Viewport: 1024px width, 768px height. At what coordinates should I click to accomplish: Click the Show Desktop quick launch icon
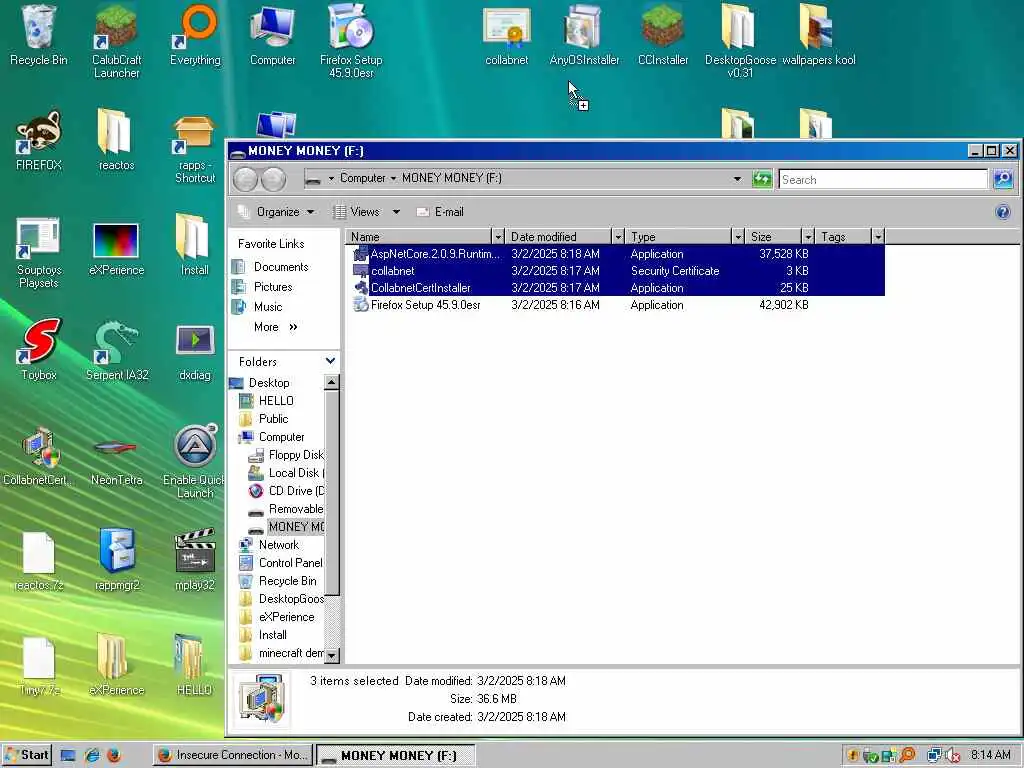68,756
